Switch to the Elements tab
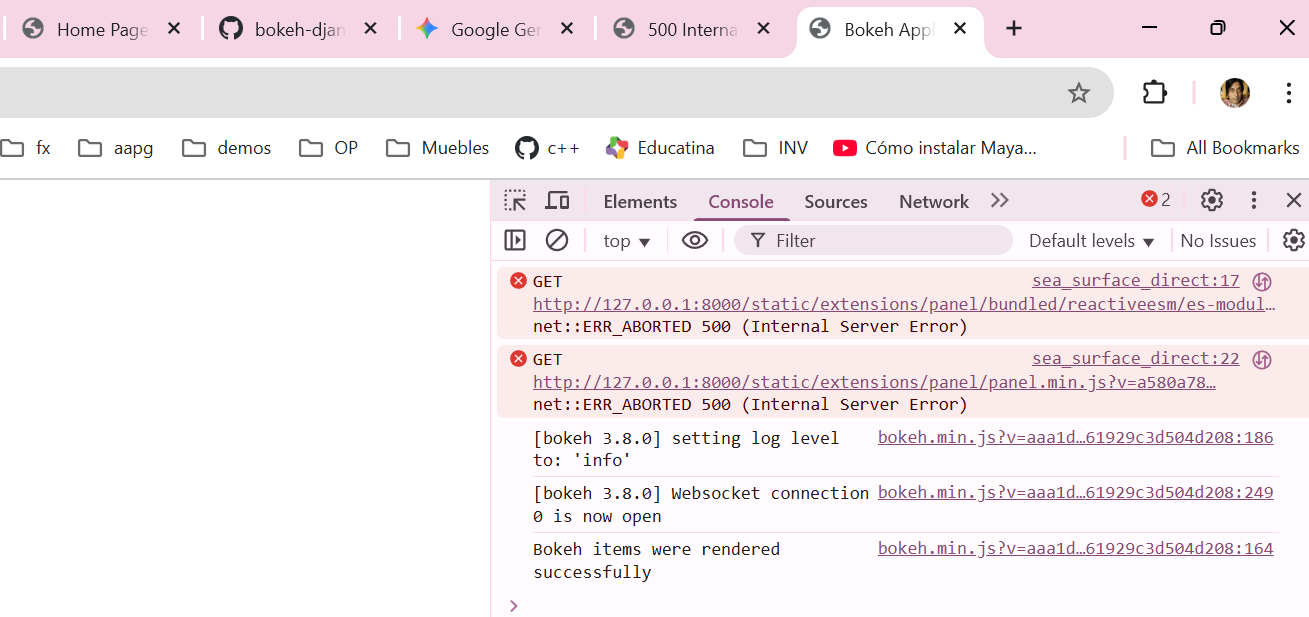Viewport: 1309px width, 617px height. click(640, 202)
